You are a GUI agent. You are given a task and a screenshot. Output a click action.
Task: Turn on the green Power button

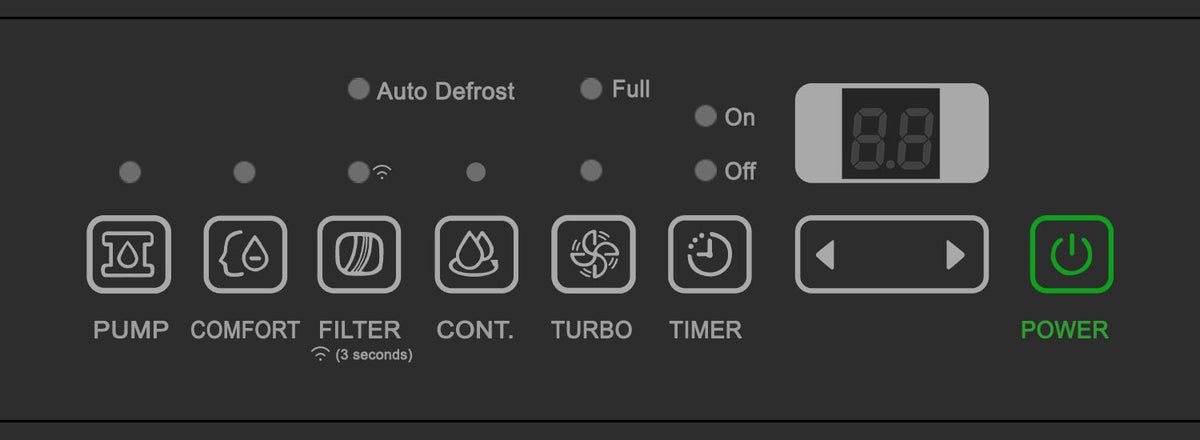click(x=1071, y=254)
